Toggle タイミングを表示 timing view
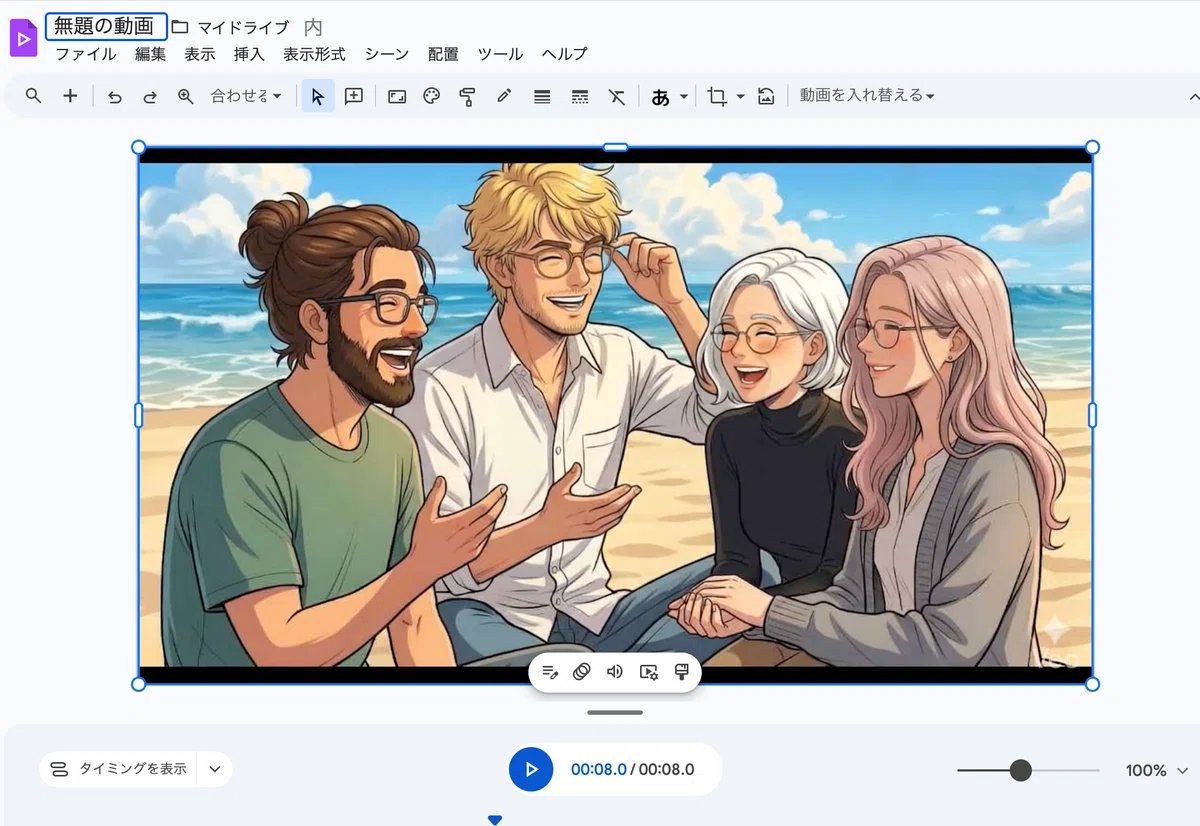Viewport: 1200px width, 826px height. [x=118, y=769]
